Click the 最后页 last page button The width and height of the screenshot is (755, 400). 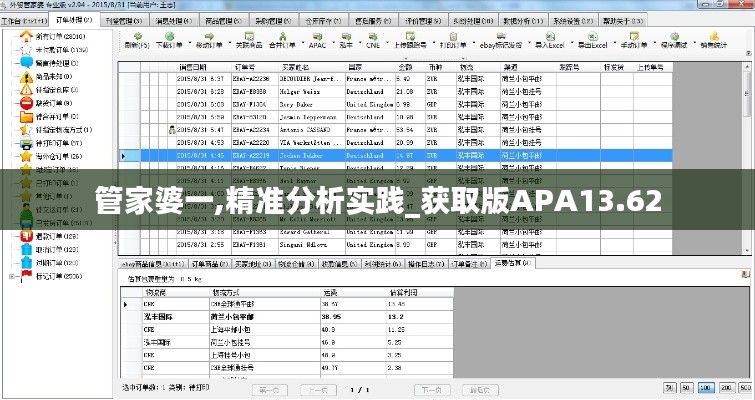(480, 389)
